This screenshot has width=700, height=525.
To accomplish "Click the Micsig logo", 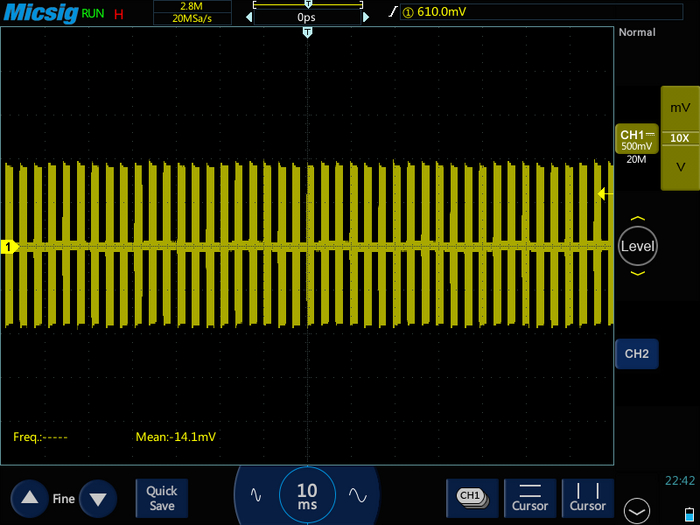I will 39,12.
